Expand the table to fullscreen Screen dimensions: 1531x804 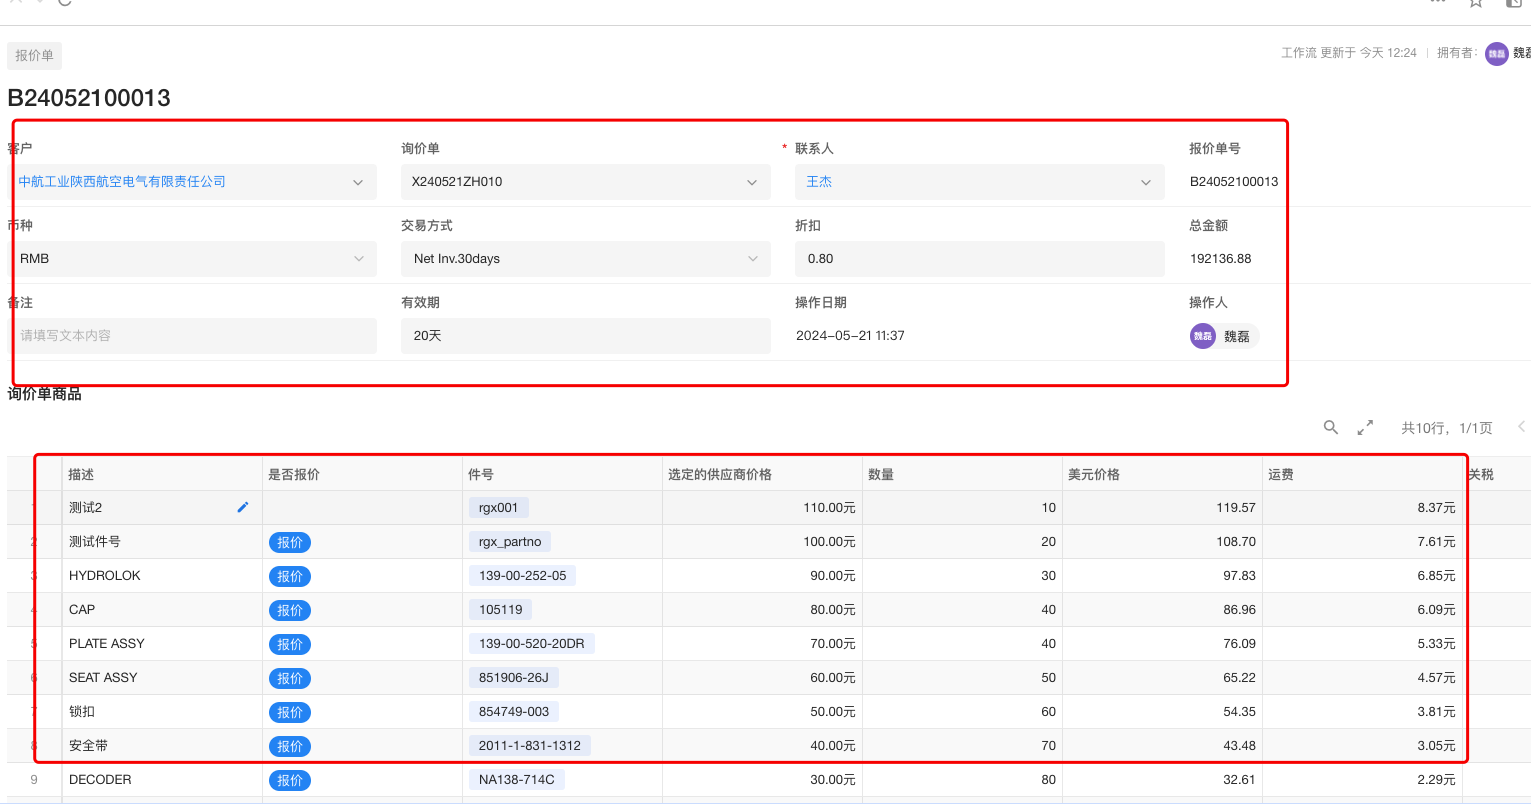(1365, 427)
